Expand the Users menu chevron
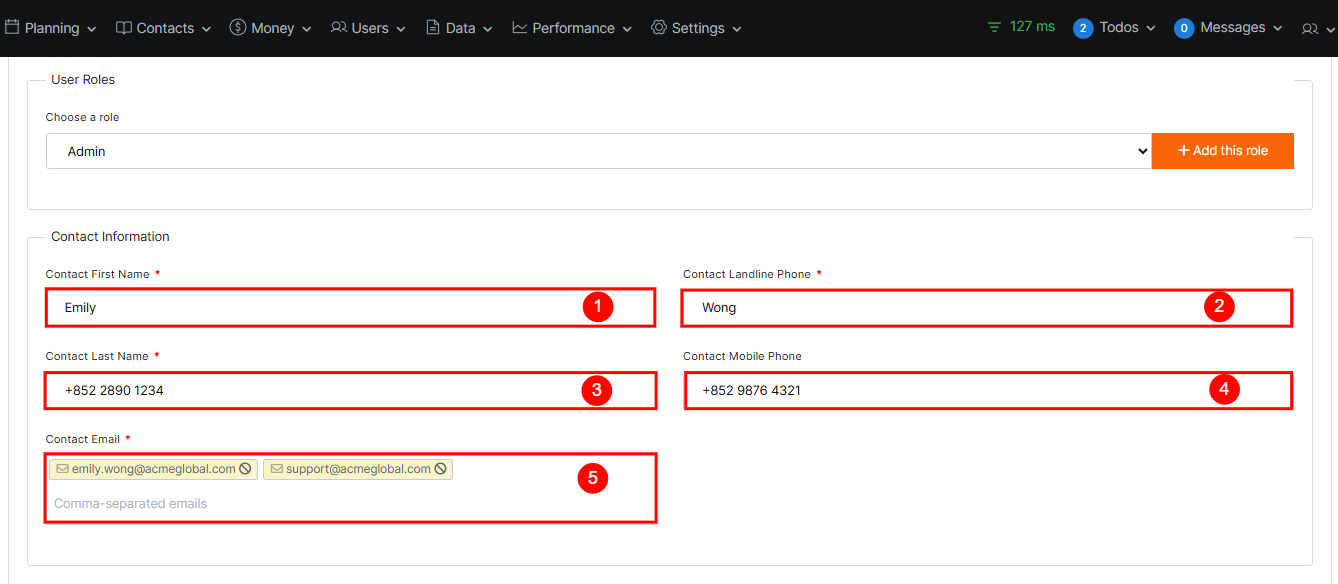This screenshot has height=584, width=1338. (x=401, y=29)
